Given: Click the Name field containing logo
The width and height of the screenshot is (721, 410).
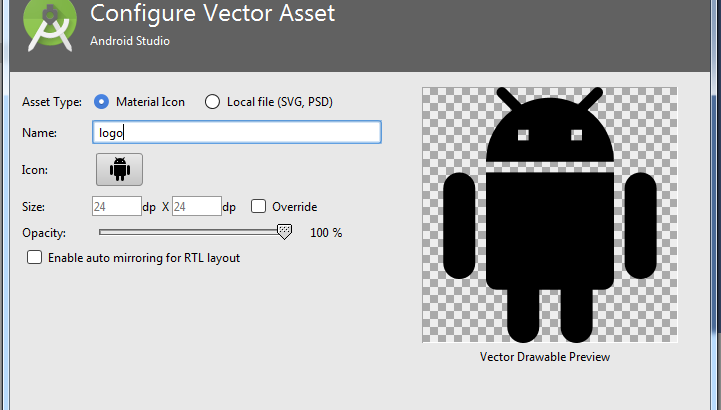Looking at the screenshot, I should (236, 132).
